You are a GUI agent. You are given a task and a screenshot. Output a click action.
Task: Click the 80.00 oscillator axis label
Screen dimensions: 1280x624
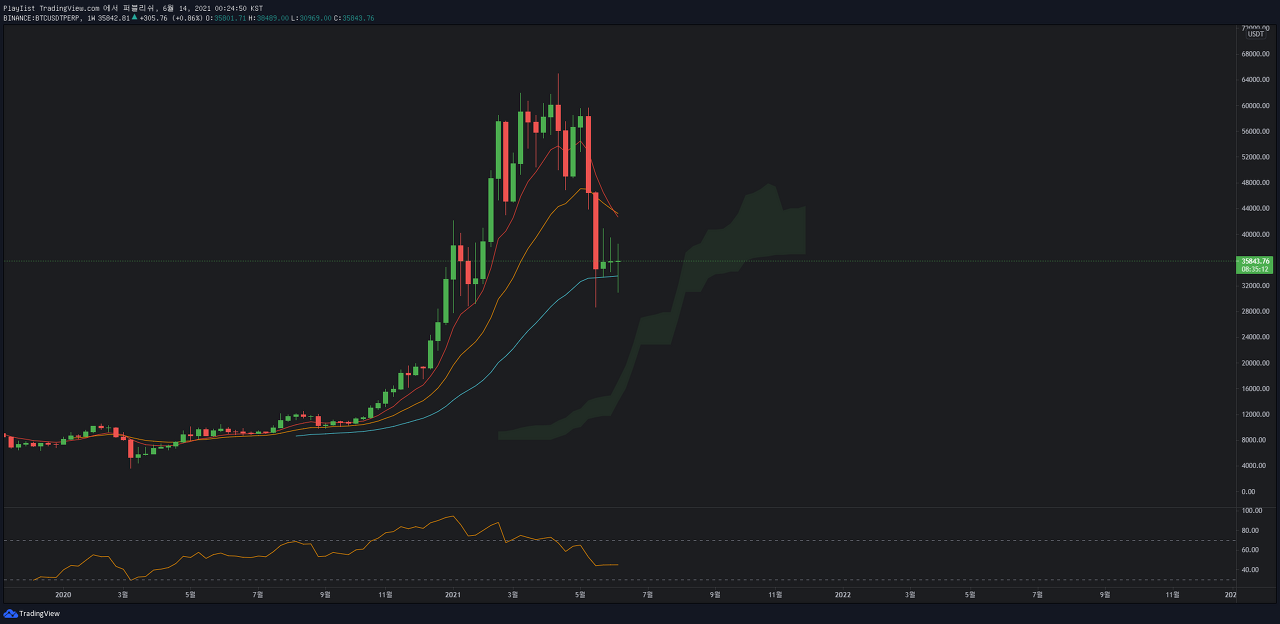[x=1252, y=530]
